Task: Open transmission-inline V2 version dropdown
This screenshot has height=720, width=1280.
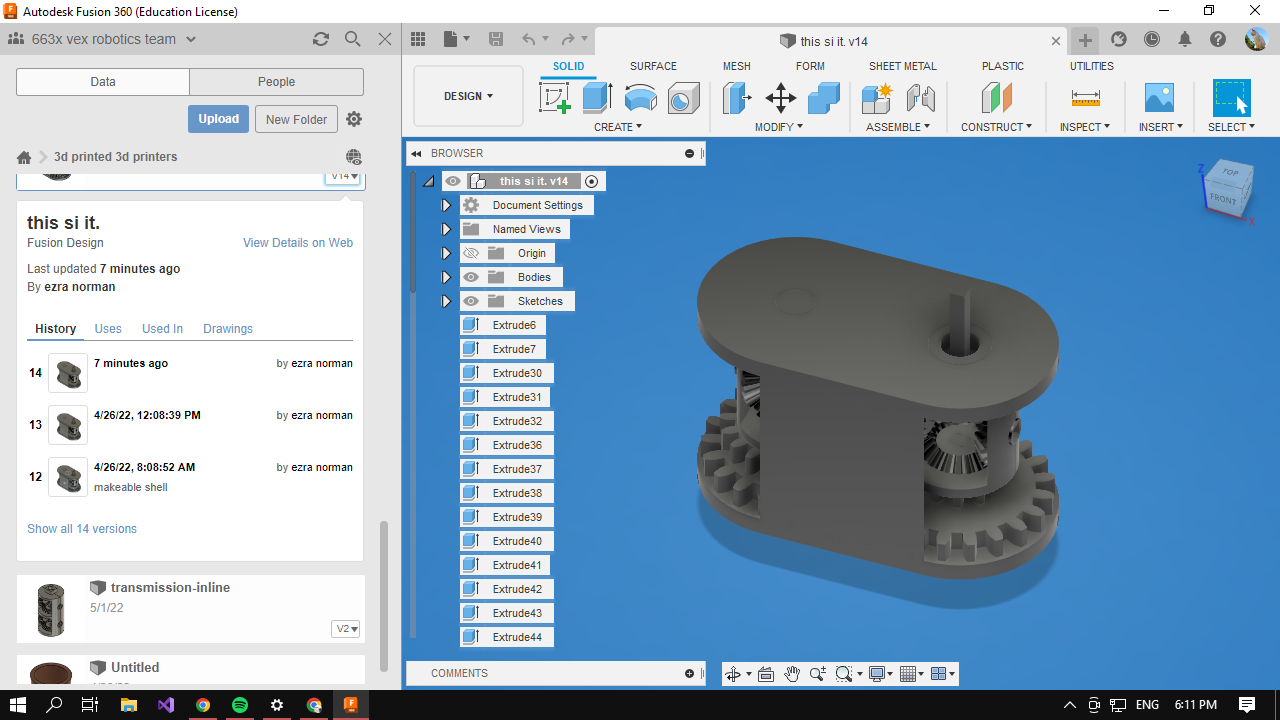Action: point(346,629)
